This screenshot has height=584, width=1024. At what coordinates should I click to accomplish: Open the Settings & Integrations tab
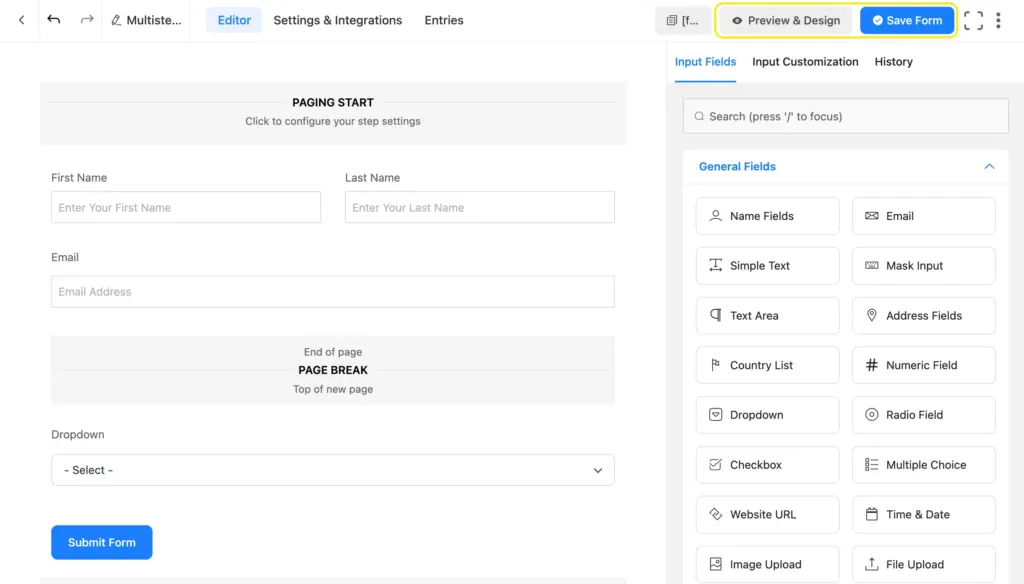click(x=337, y=20)
